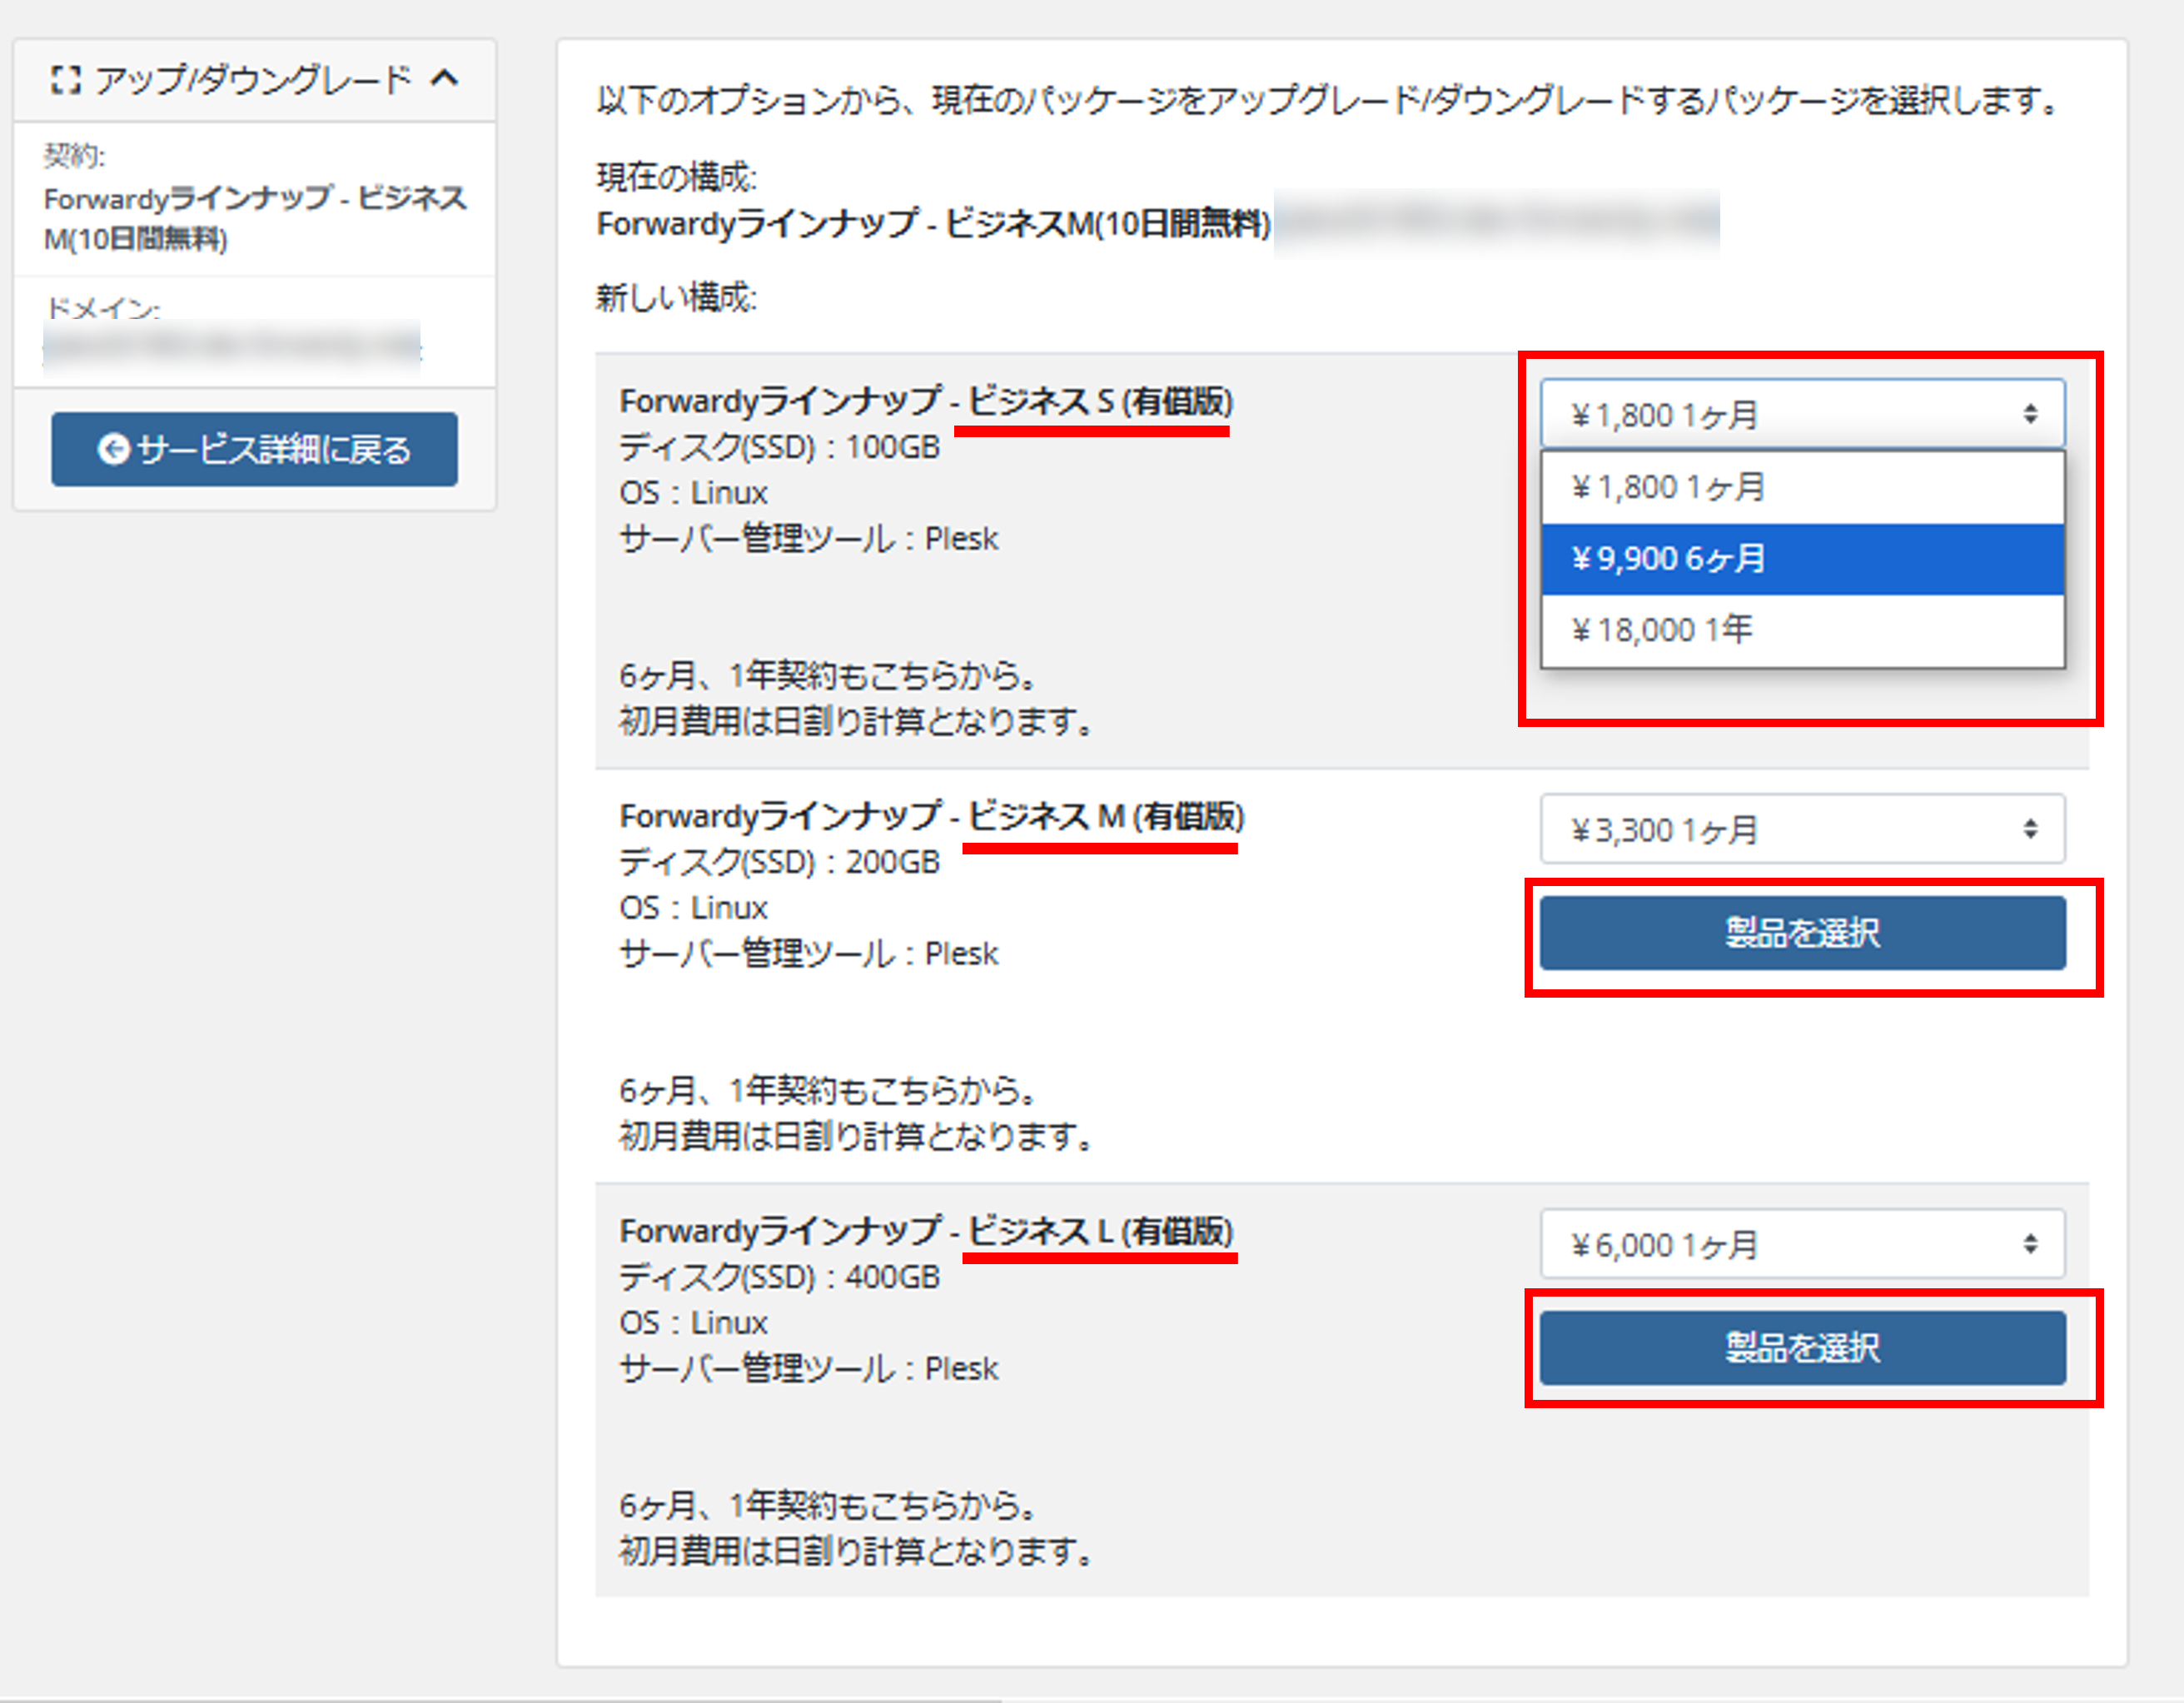This screenshot has width=2184, height=1703.
Task: Click 製品を選択 for ビジネス L
Action: point(1802,1347)
